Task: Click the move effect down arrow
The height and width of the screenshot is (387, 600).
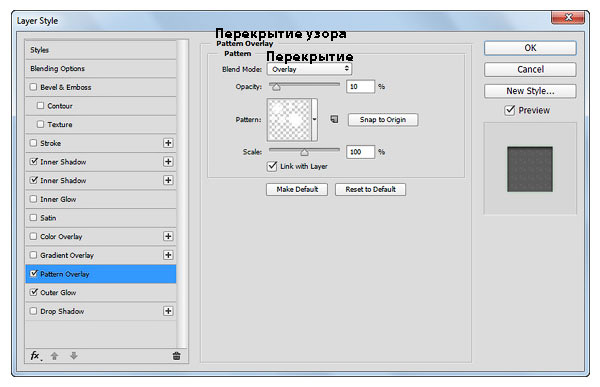Action: (x=74, y=356)
